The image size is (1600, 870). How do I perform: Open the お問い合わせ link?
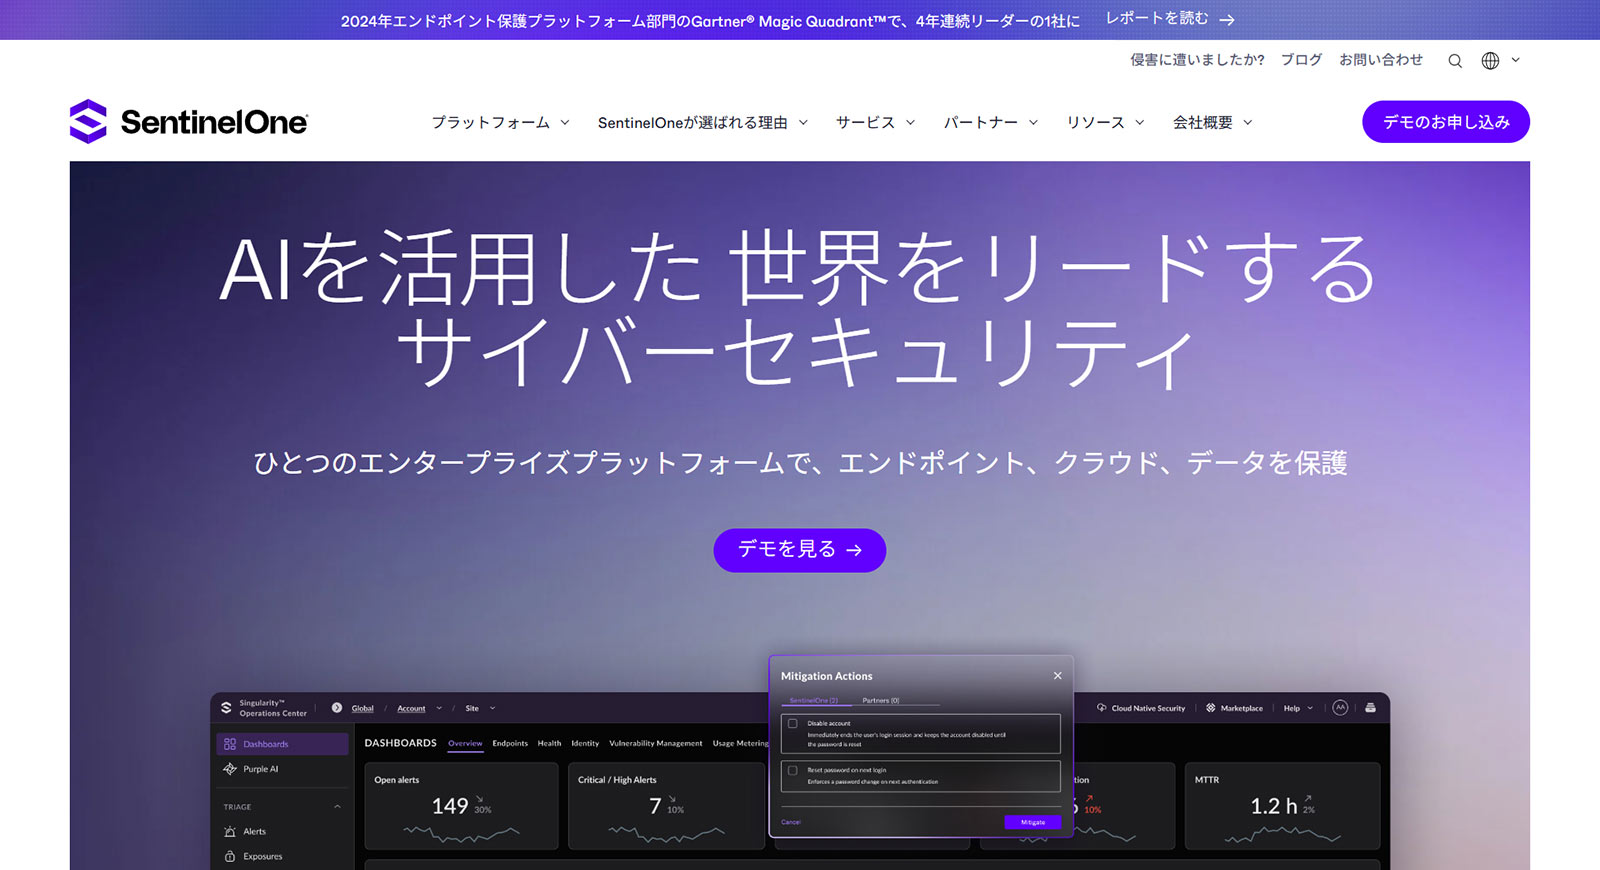[x=1381, y=60]
